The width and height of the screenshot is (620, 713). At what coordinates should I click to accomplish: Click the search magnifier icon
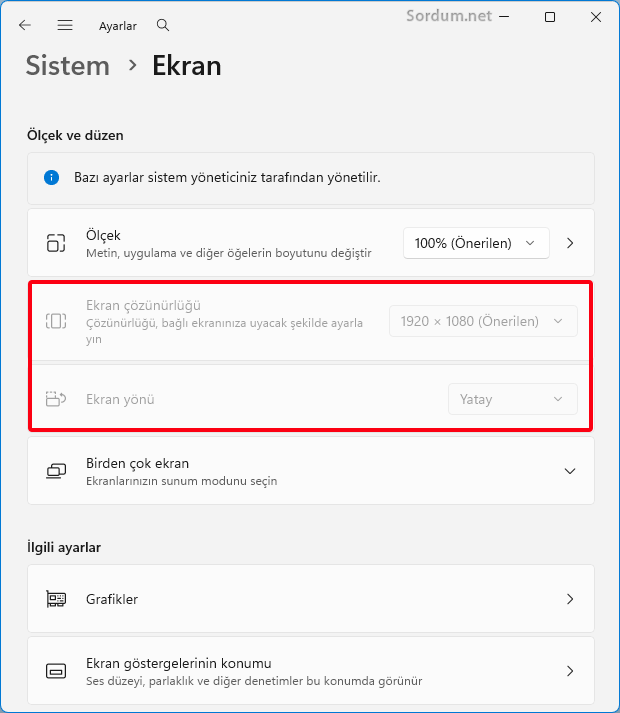pos(163,25)
